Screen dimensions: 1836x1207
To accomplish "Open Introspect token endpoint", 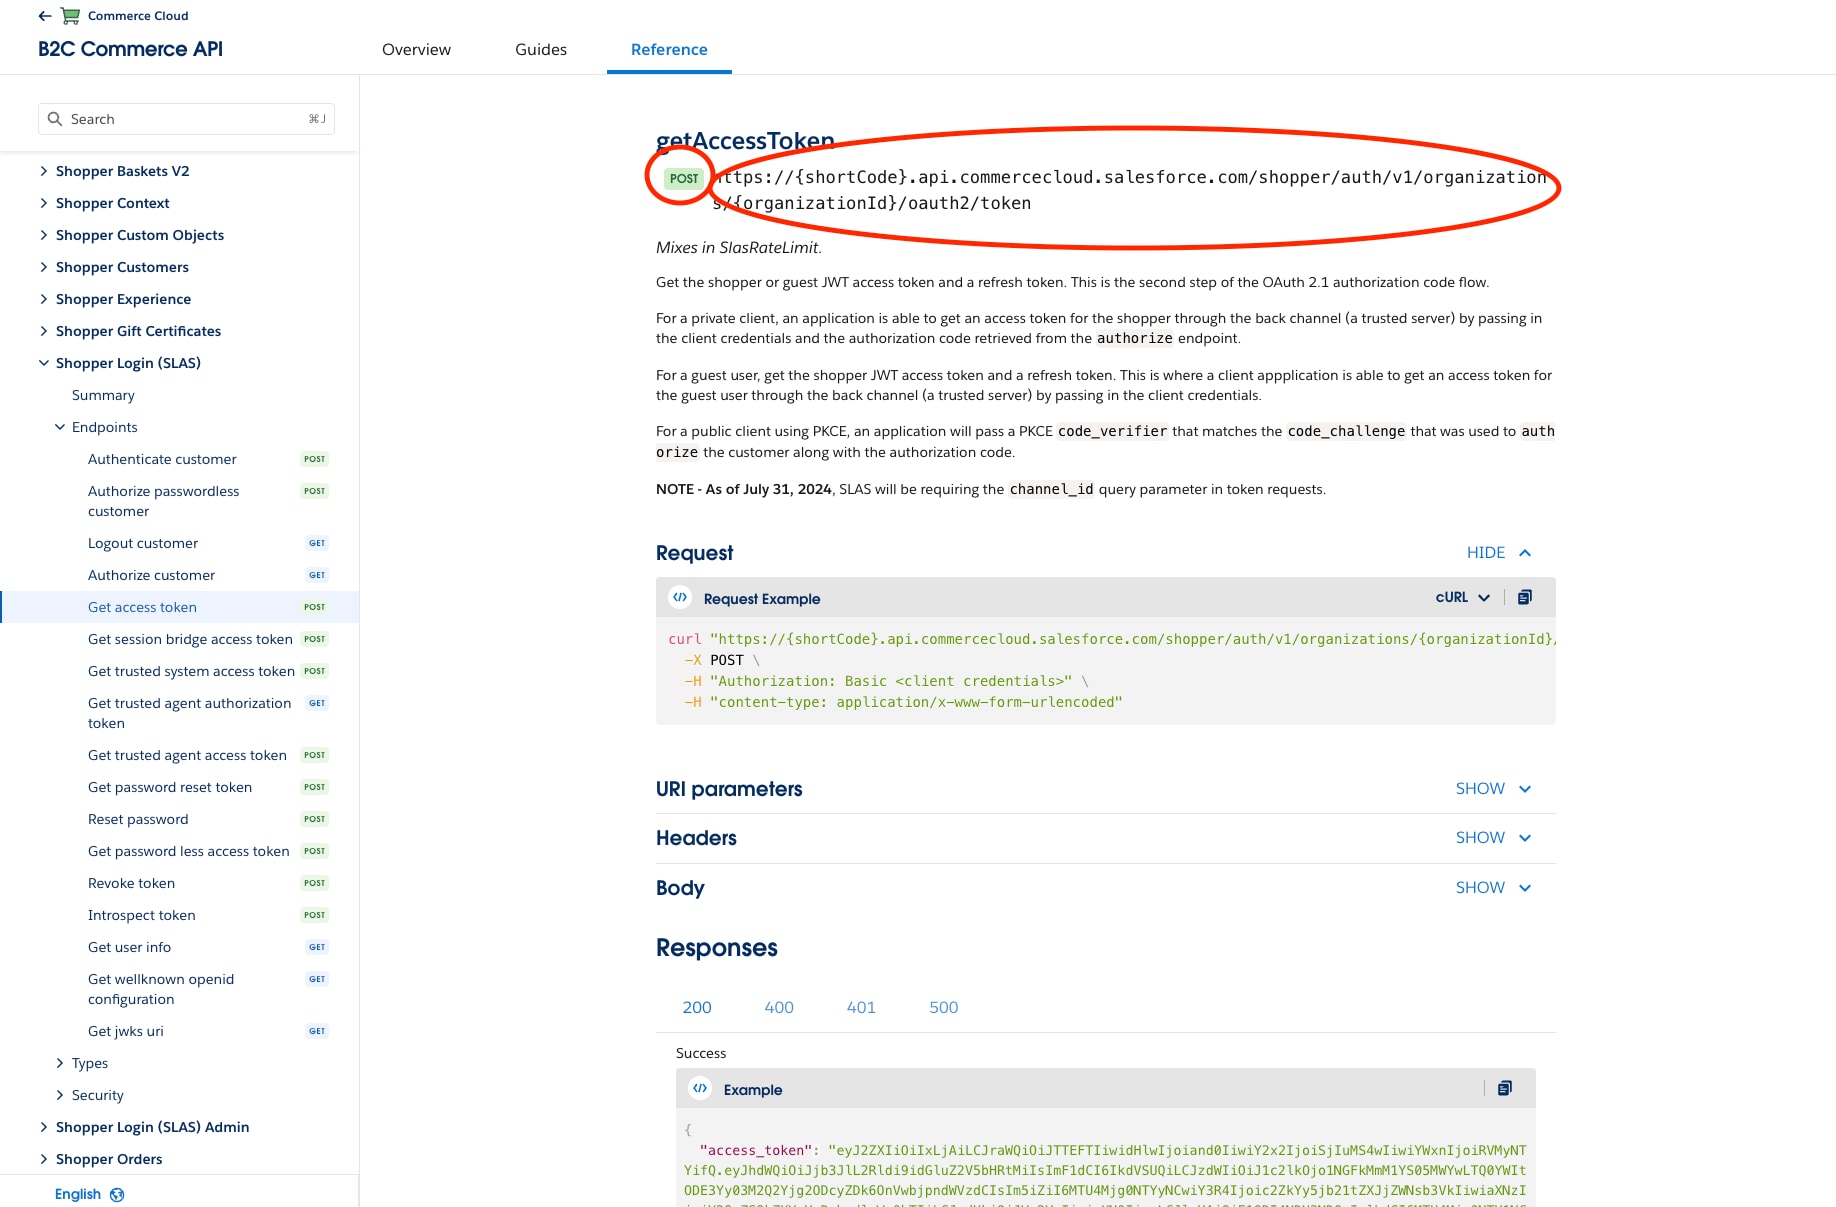I will tap(141, 915).
